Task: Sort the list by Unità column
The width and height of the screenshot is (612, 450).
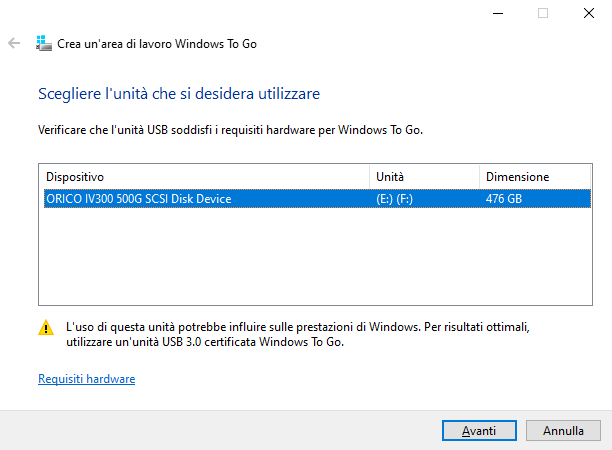Action: coord(424,176)
